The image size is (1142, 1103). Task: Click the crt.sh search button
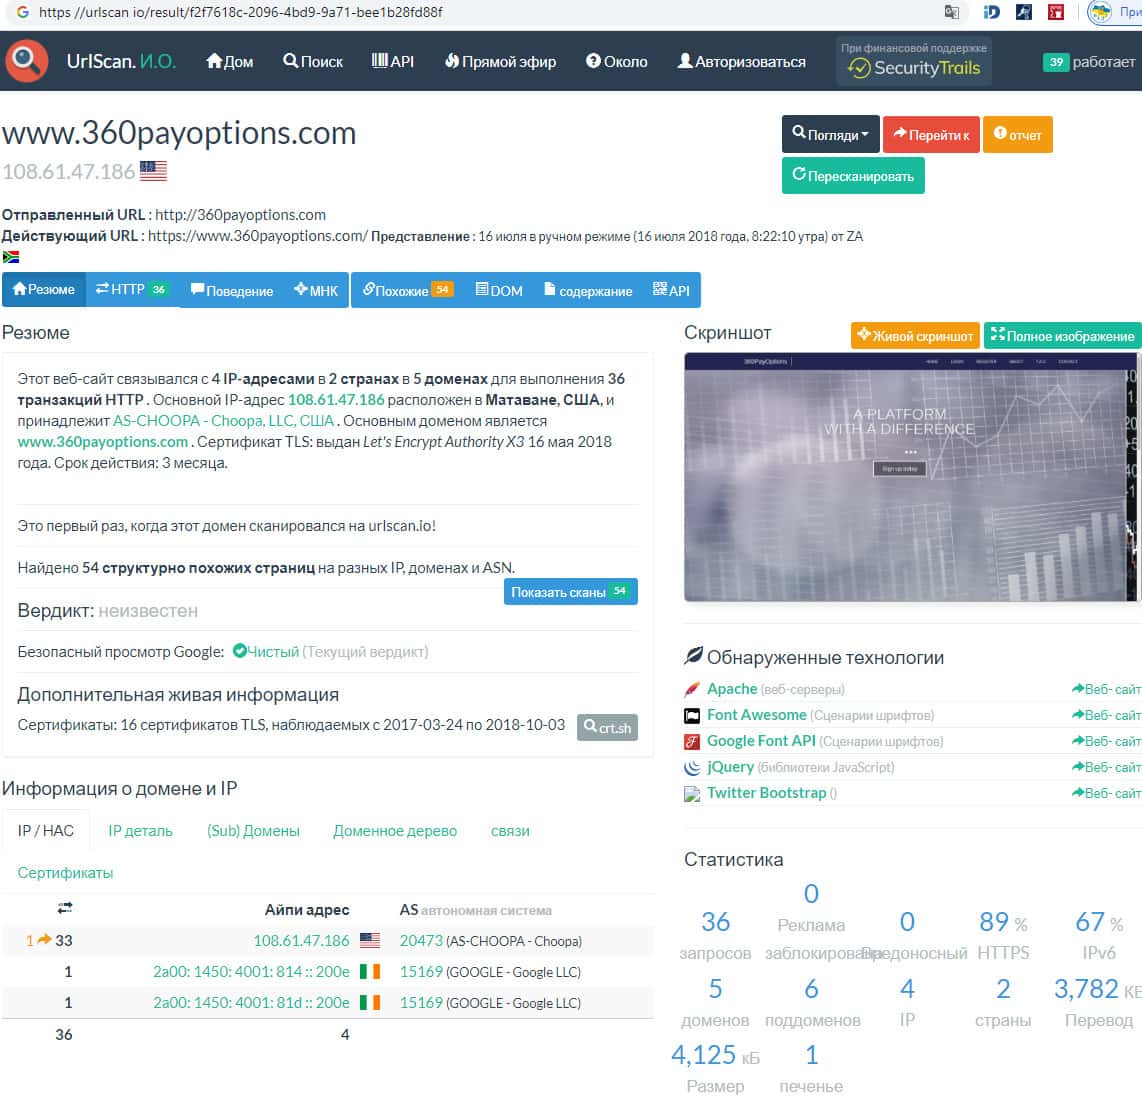(x=607, y=726)
